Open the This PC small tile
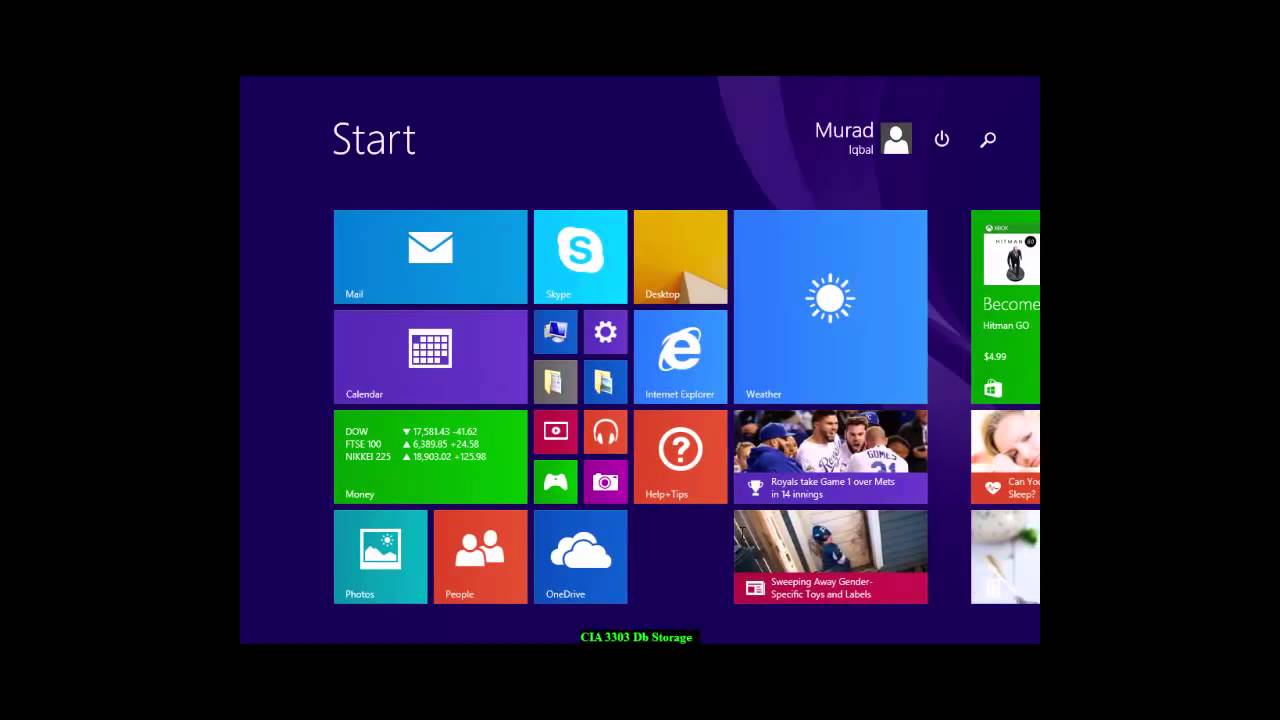 click(555, 332)
